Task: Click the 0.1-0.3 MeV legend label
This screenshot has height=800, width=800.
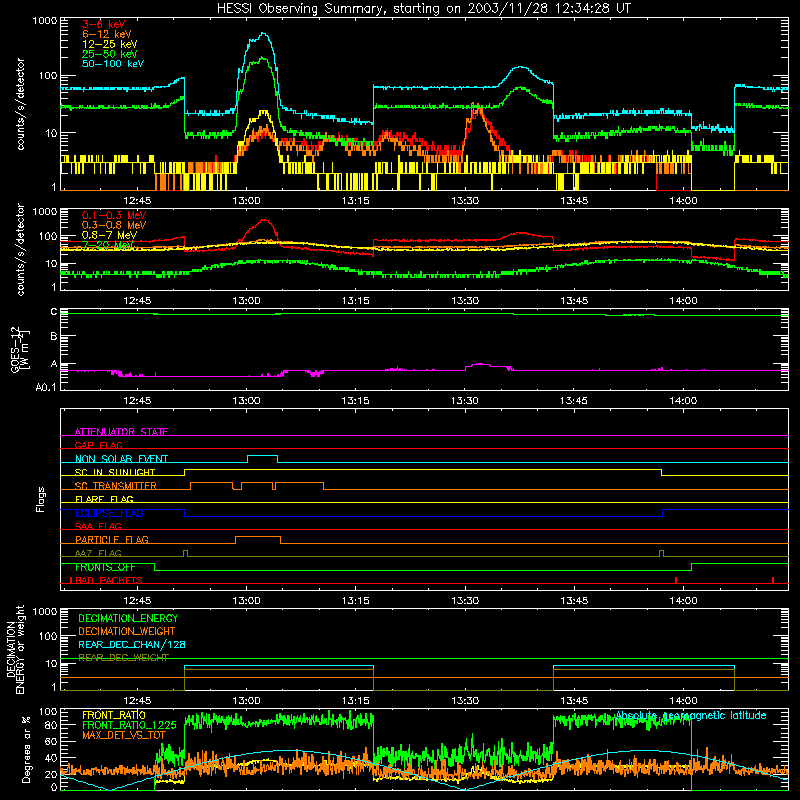Action: click(x=114, y=215)
